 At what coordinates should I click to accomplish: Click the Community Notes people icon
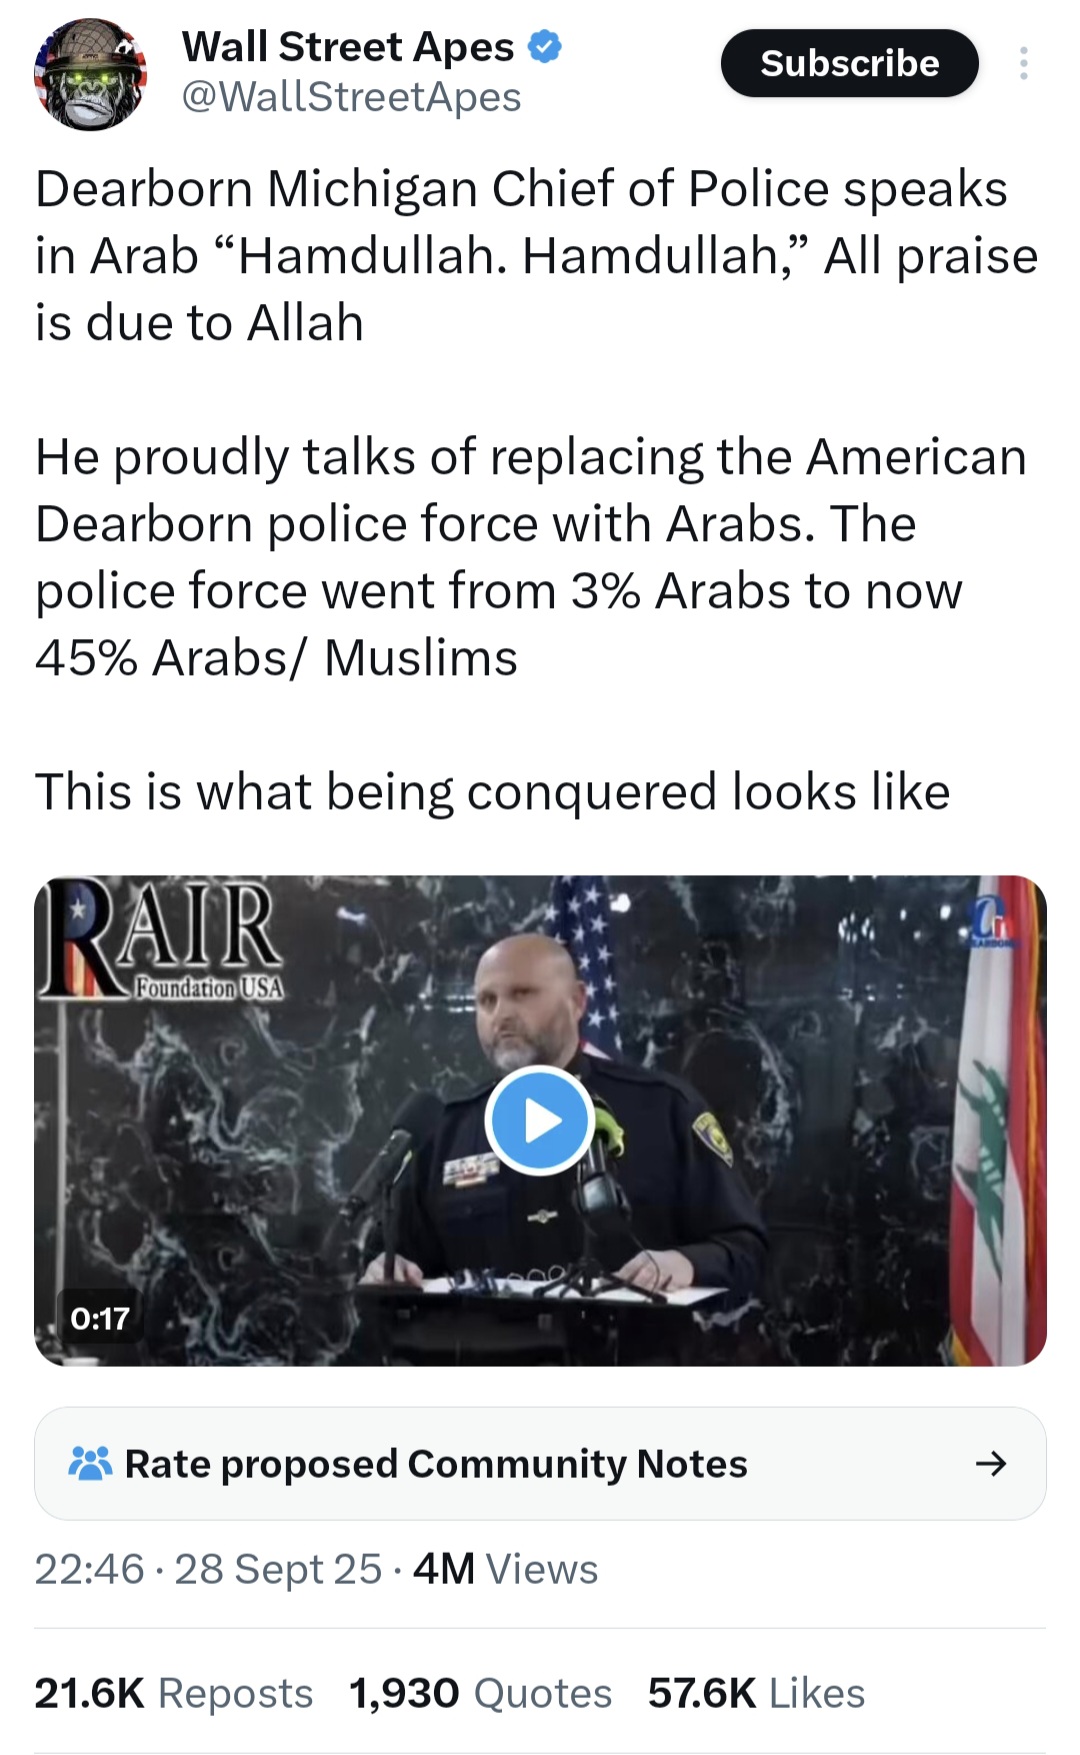90,1463
